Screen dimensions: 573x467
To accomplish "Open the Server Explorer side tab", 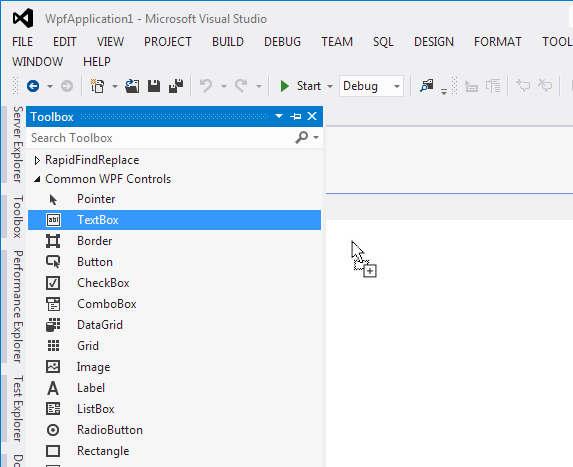I will (x=18, y=144).
